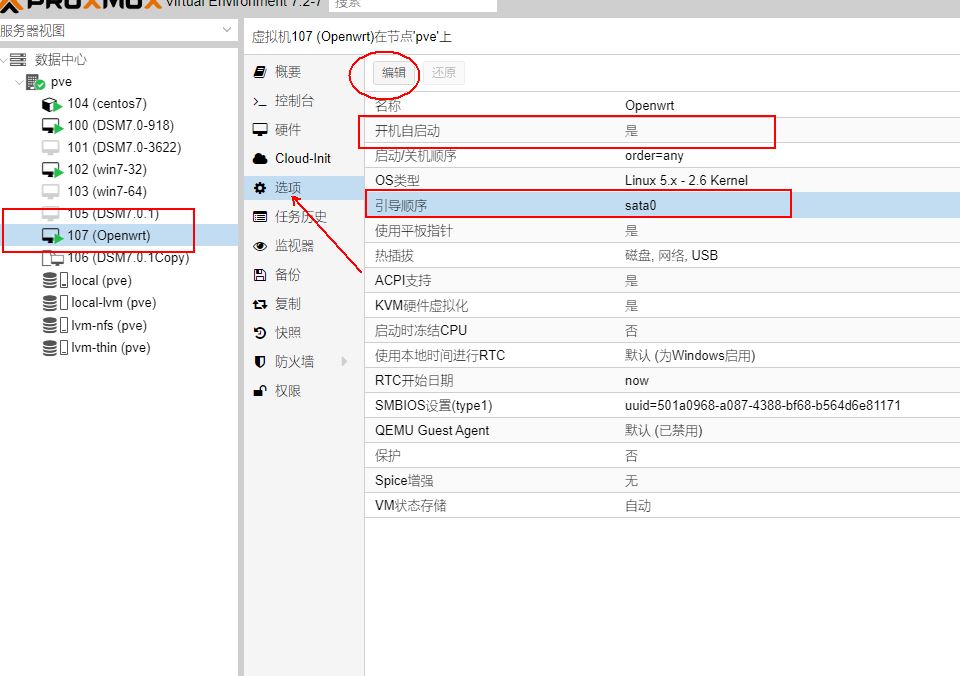
Task: Click the storage icon for lvm-nfs (pve)
Action: point(54,325)
